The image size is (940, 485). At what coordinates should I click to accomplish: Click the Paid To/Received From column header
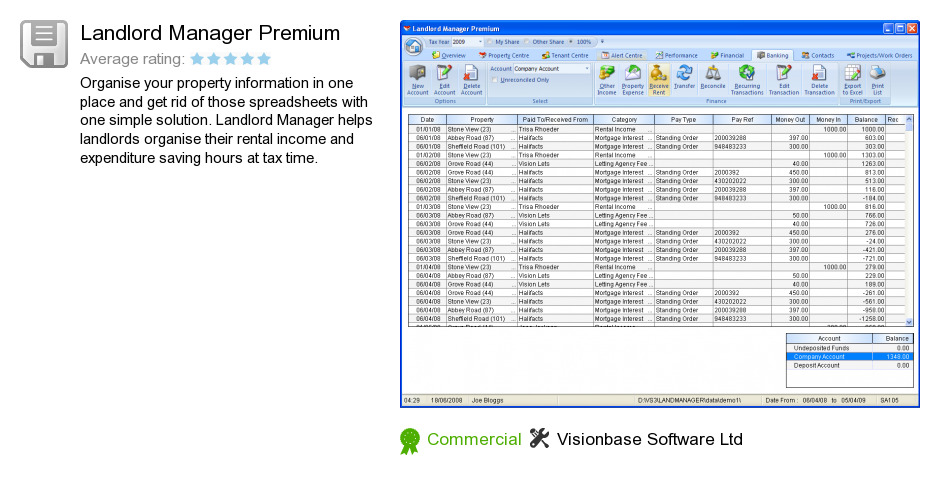[555, 120]
